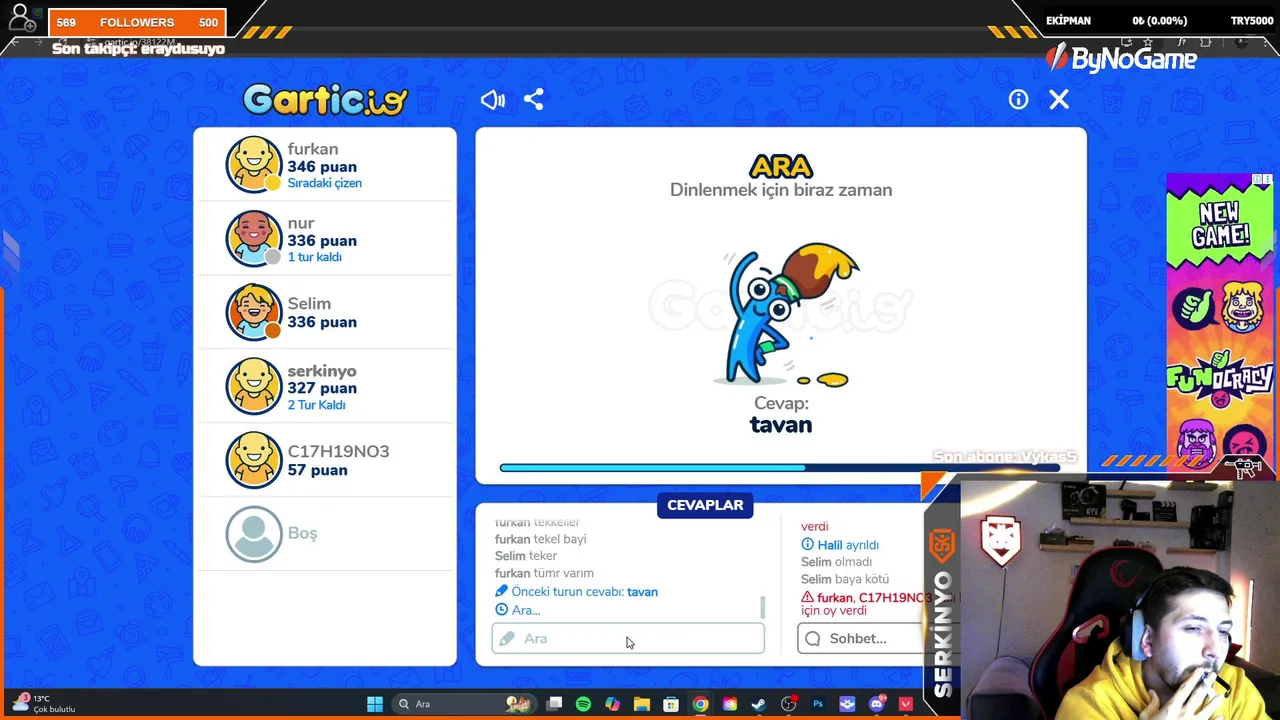1280x720 pixels.
Task: Open File Explorer from the taskbar
Action: 641,704
